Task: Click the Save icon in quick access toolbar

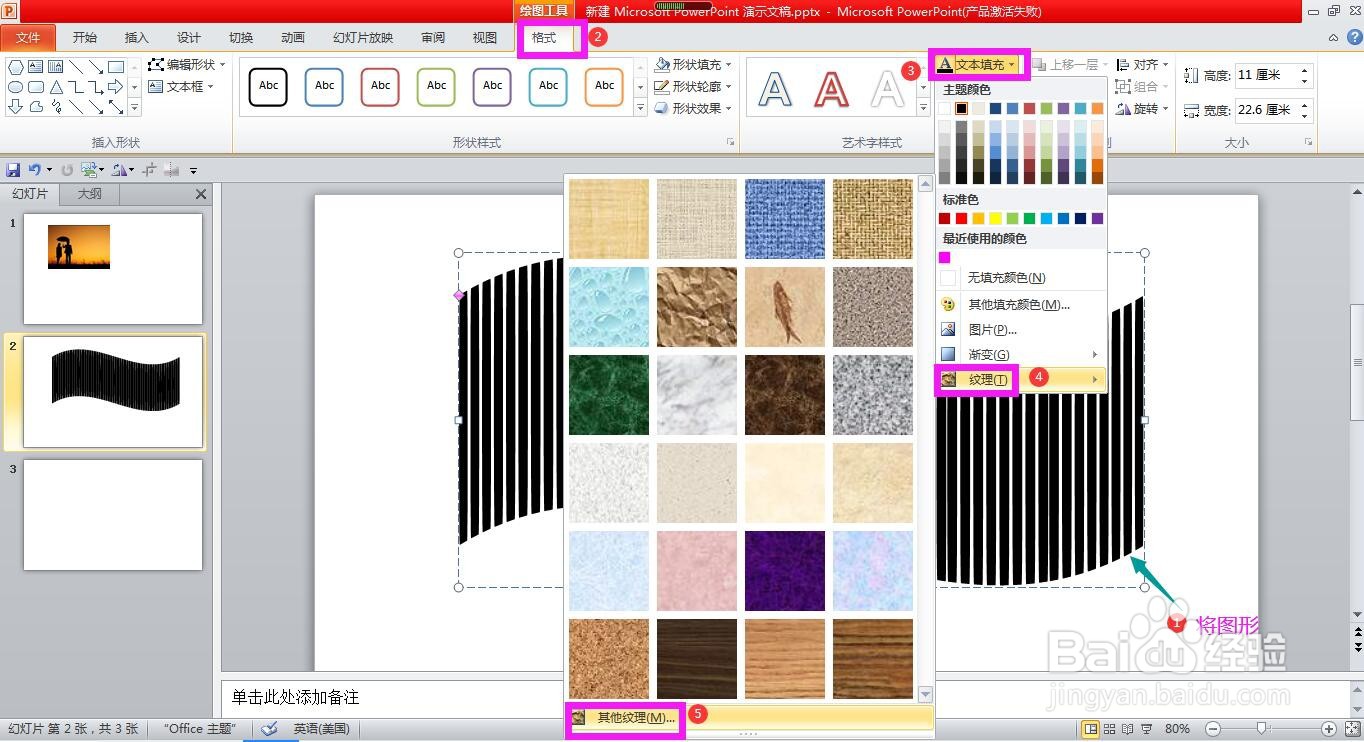Action: tap(13, 170)
